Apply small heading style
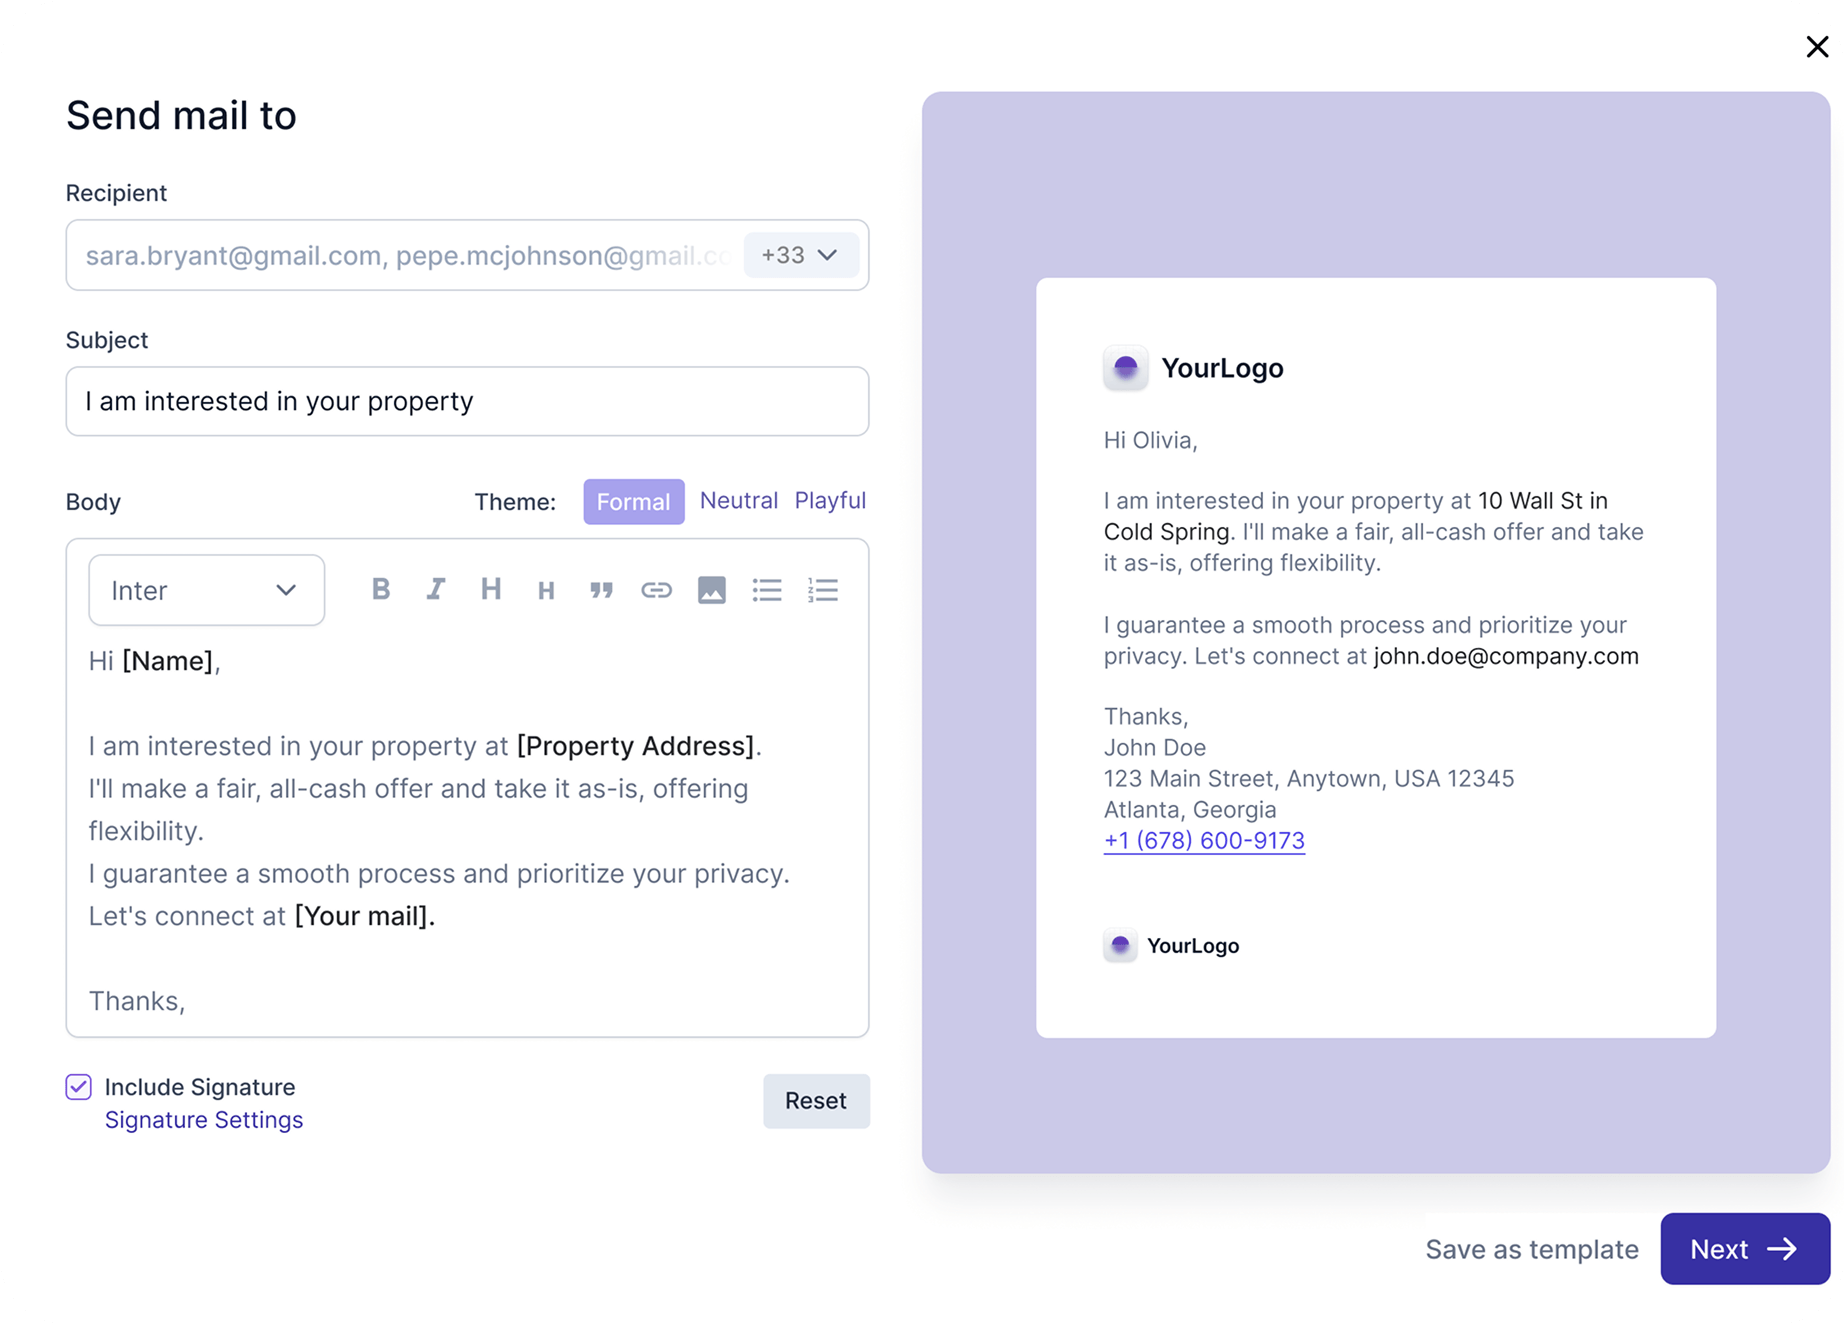This screenshot has width=1844, height=1324. point(546,591)
